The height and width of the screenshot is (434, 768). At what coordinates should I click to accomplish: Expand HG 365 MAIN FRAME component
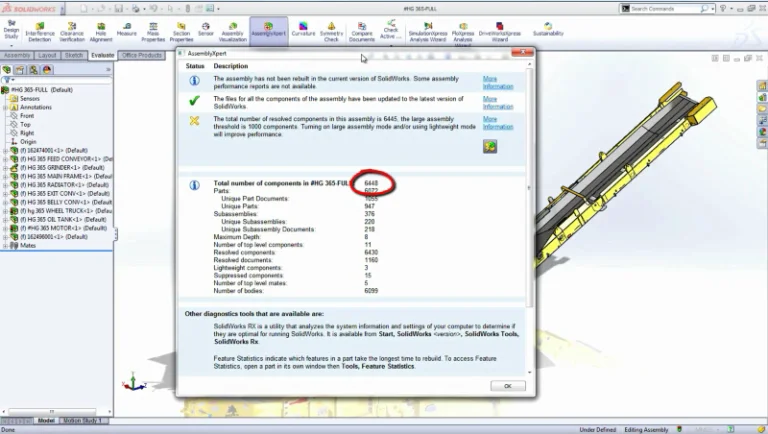click(5, 177)
